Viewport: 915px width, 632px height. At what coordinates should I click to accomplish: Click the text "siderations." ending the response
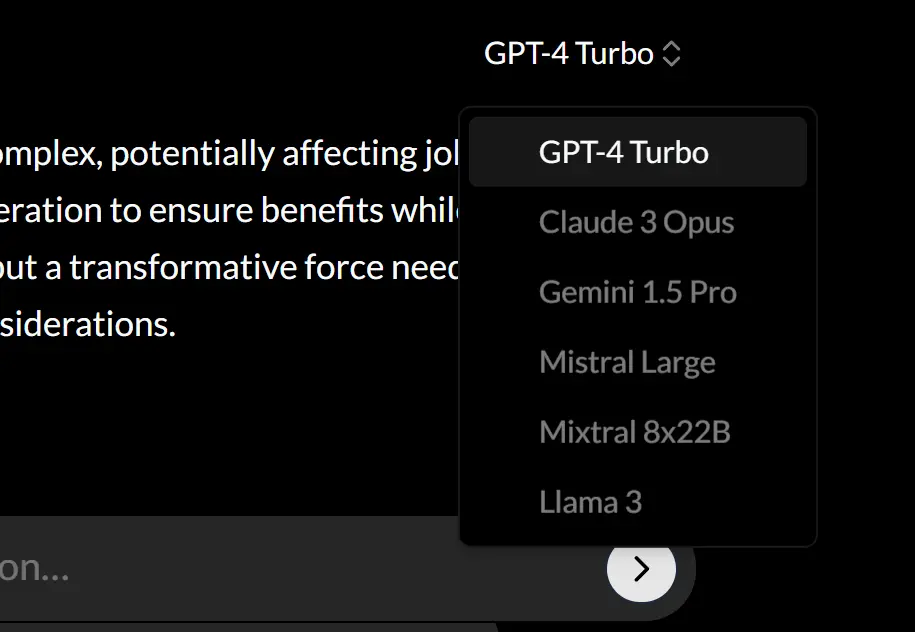pos(88,324)
